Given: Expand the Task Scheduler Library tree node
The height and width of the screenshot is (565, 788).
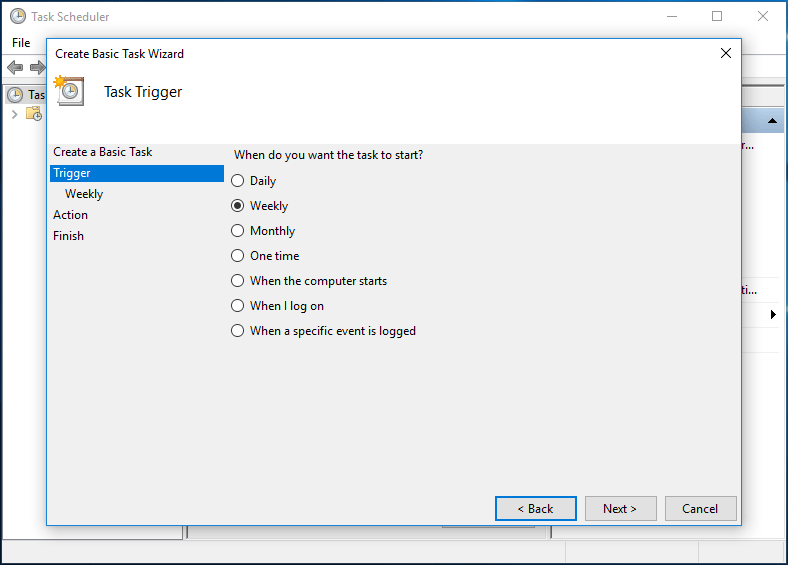Looking at the screenshot, I should [14, 114].
